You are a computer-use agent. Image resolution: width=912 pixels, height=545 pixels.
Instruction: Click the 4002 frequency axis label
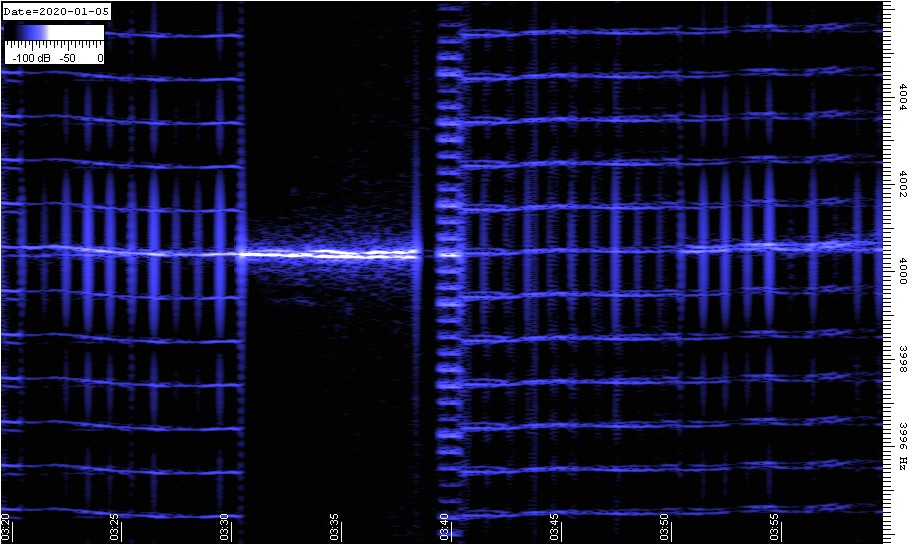coord(903,184)
